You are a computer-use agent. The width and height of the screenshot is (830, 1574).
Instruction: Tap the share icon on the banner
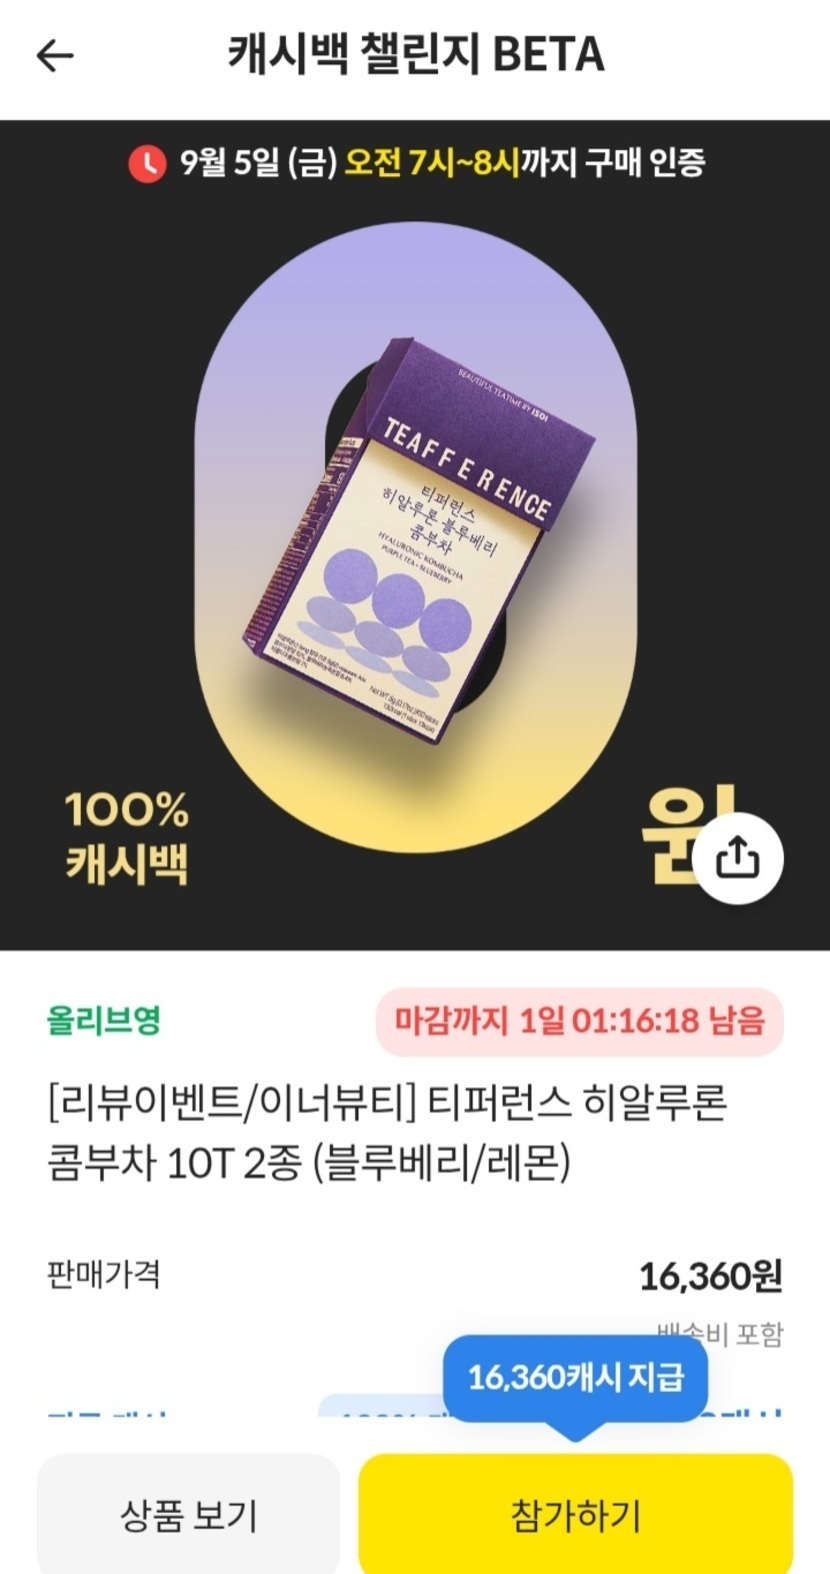(738, 859)
